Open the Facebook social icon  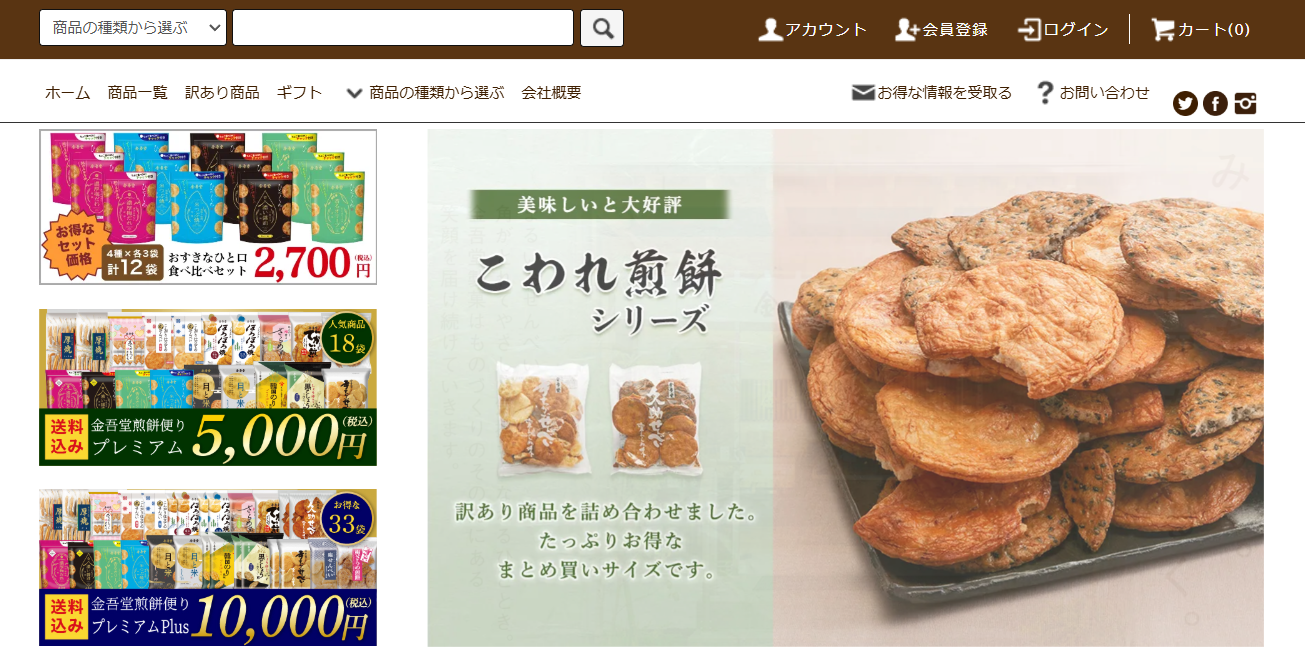(x=1215, y=103)
